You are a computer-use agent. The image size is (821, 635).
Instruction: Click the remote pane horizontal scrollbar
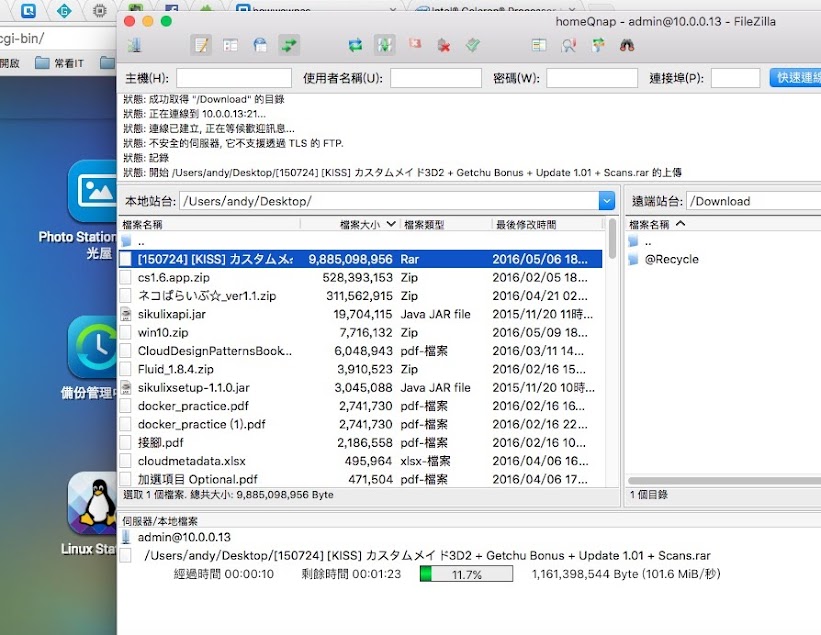click(724, 480)
